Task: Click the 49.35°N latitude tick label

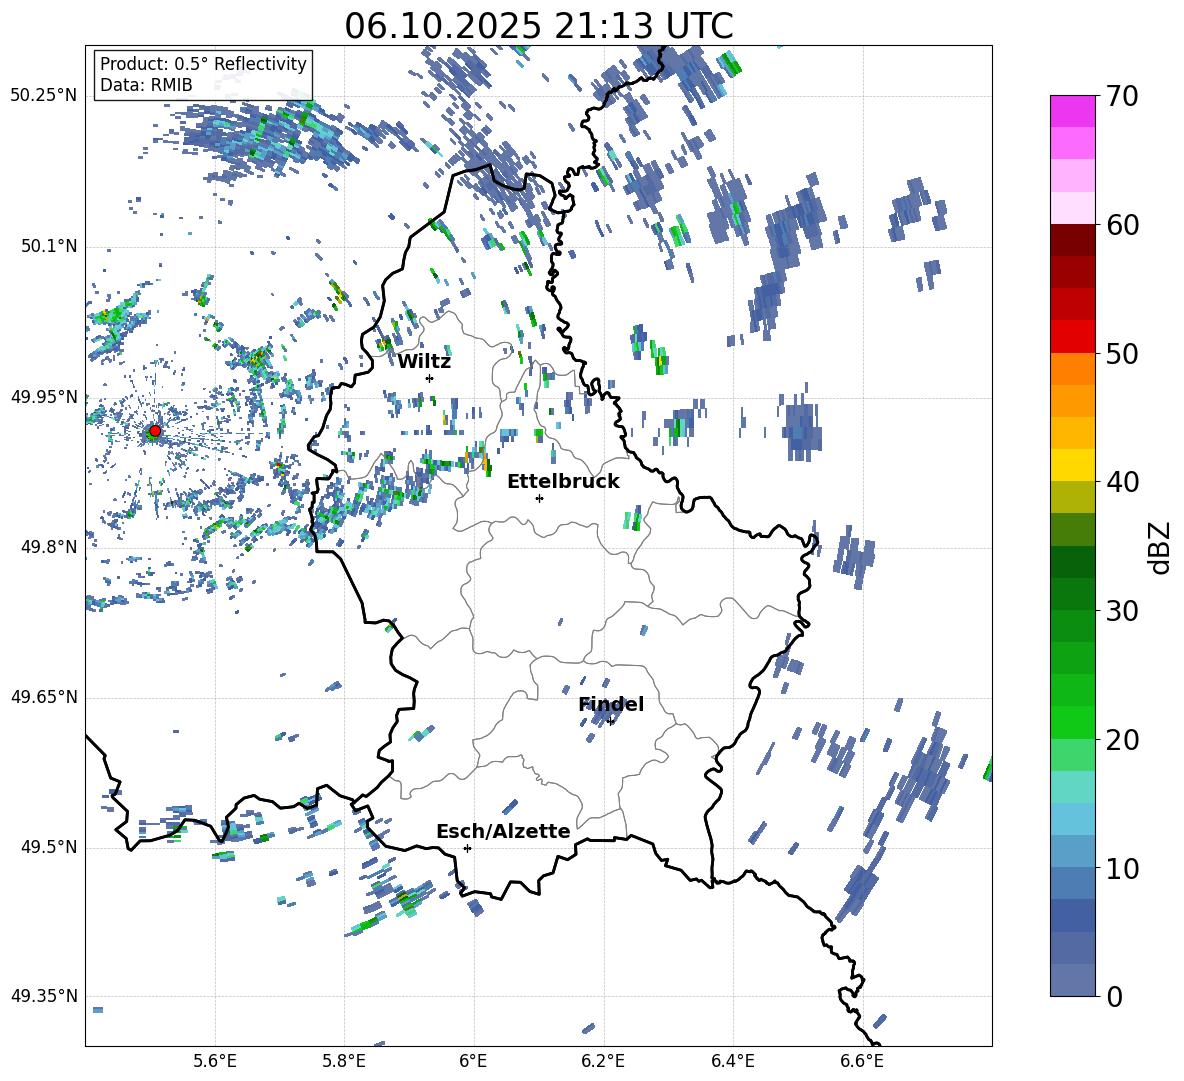Action: [44, 997]
